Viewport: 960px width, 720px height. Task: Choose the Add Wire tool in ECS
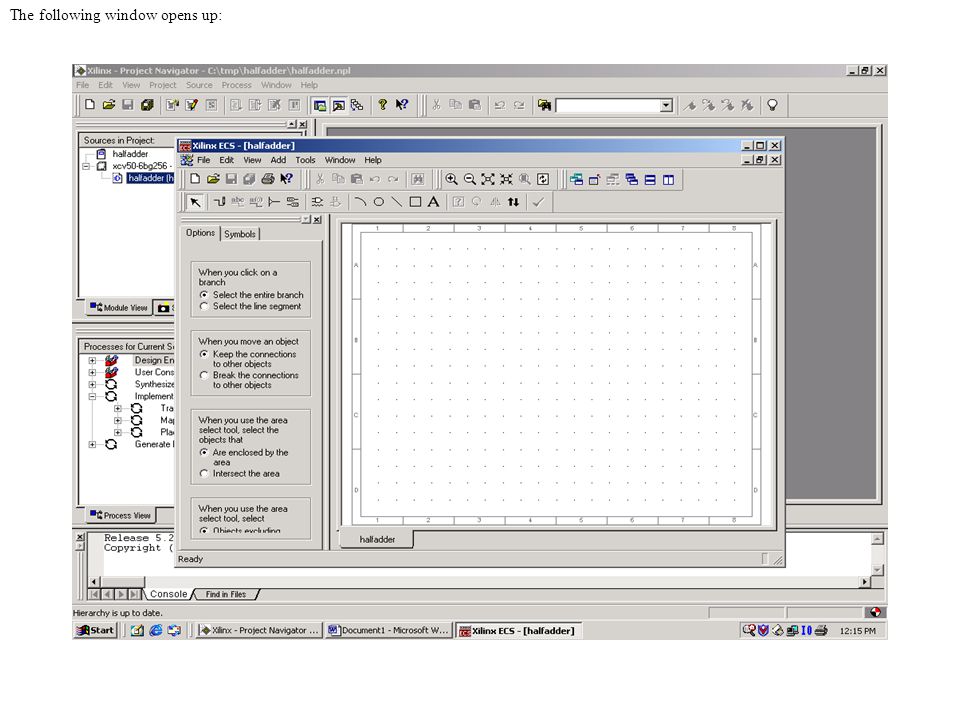point(219,202)
